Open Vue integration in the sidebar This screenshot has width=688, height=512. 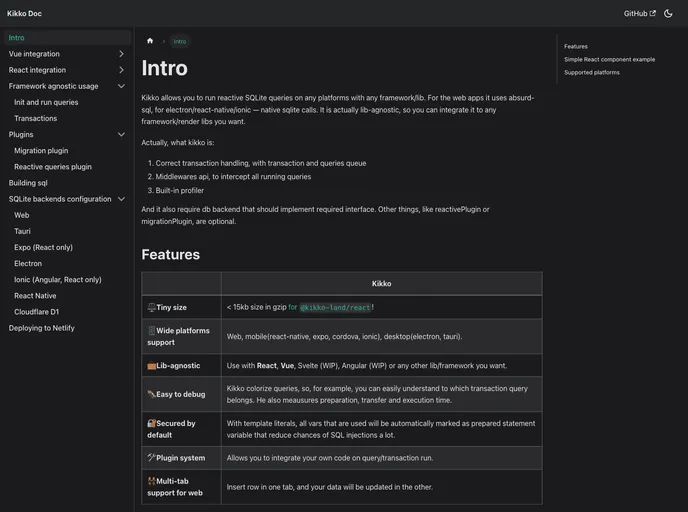34,54
